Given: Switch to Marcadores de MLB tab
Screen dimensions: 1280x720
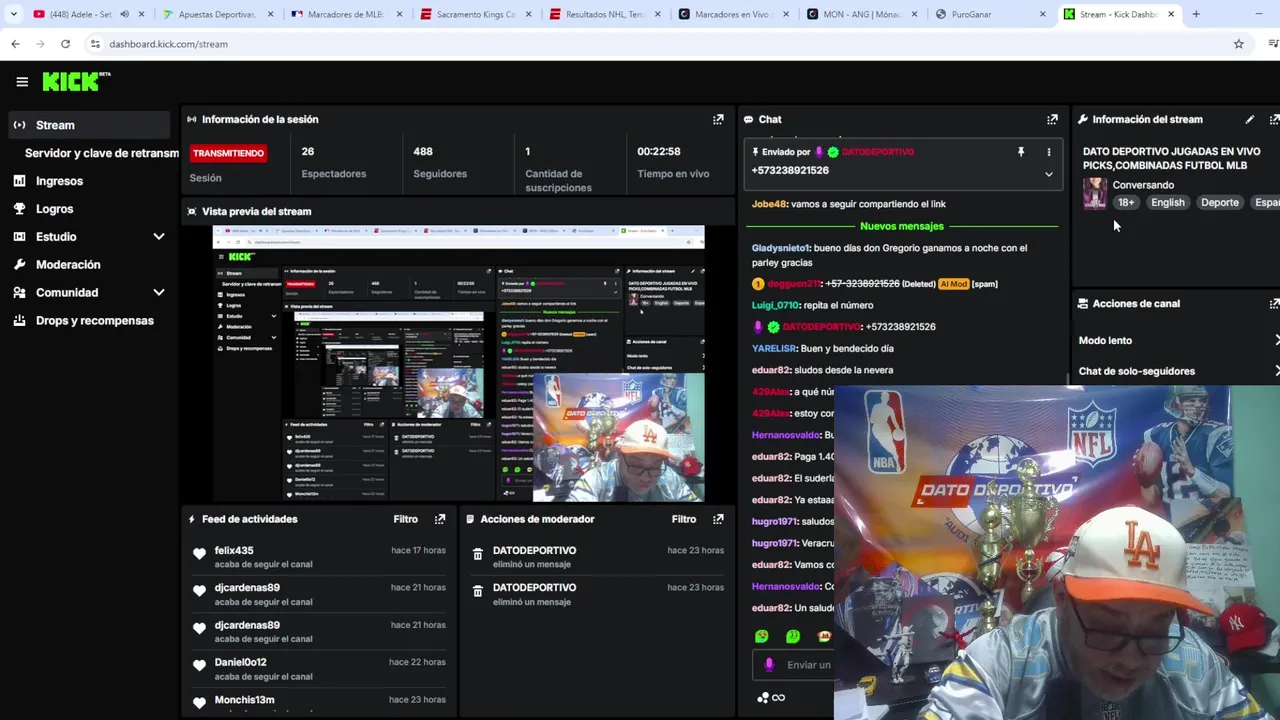Looking at the screenshot, I should (x=345, y=15).
